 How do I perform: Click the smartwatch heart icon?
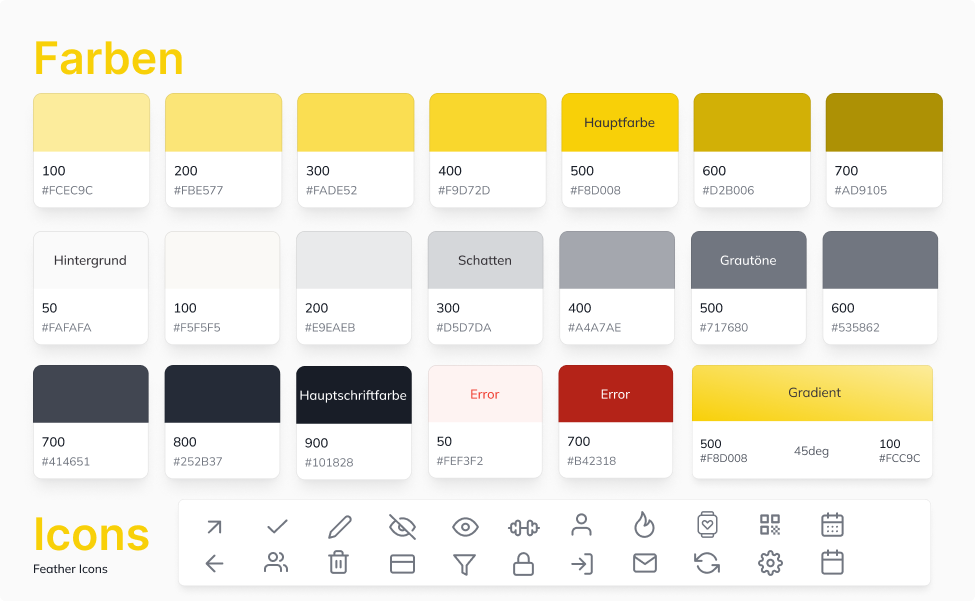coord(707,525)
